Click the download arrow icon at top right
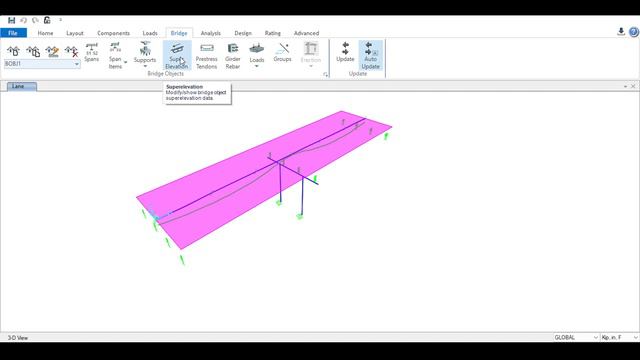The height and width of the screenshot is (360, 640). coord(621,31)
